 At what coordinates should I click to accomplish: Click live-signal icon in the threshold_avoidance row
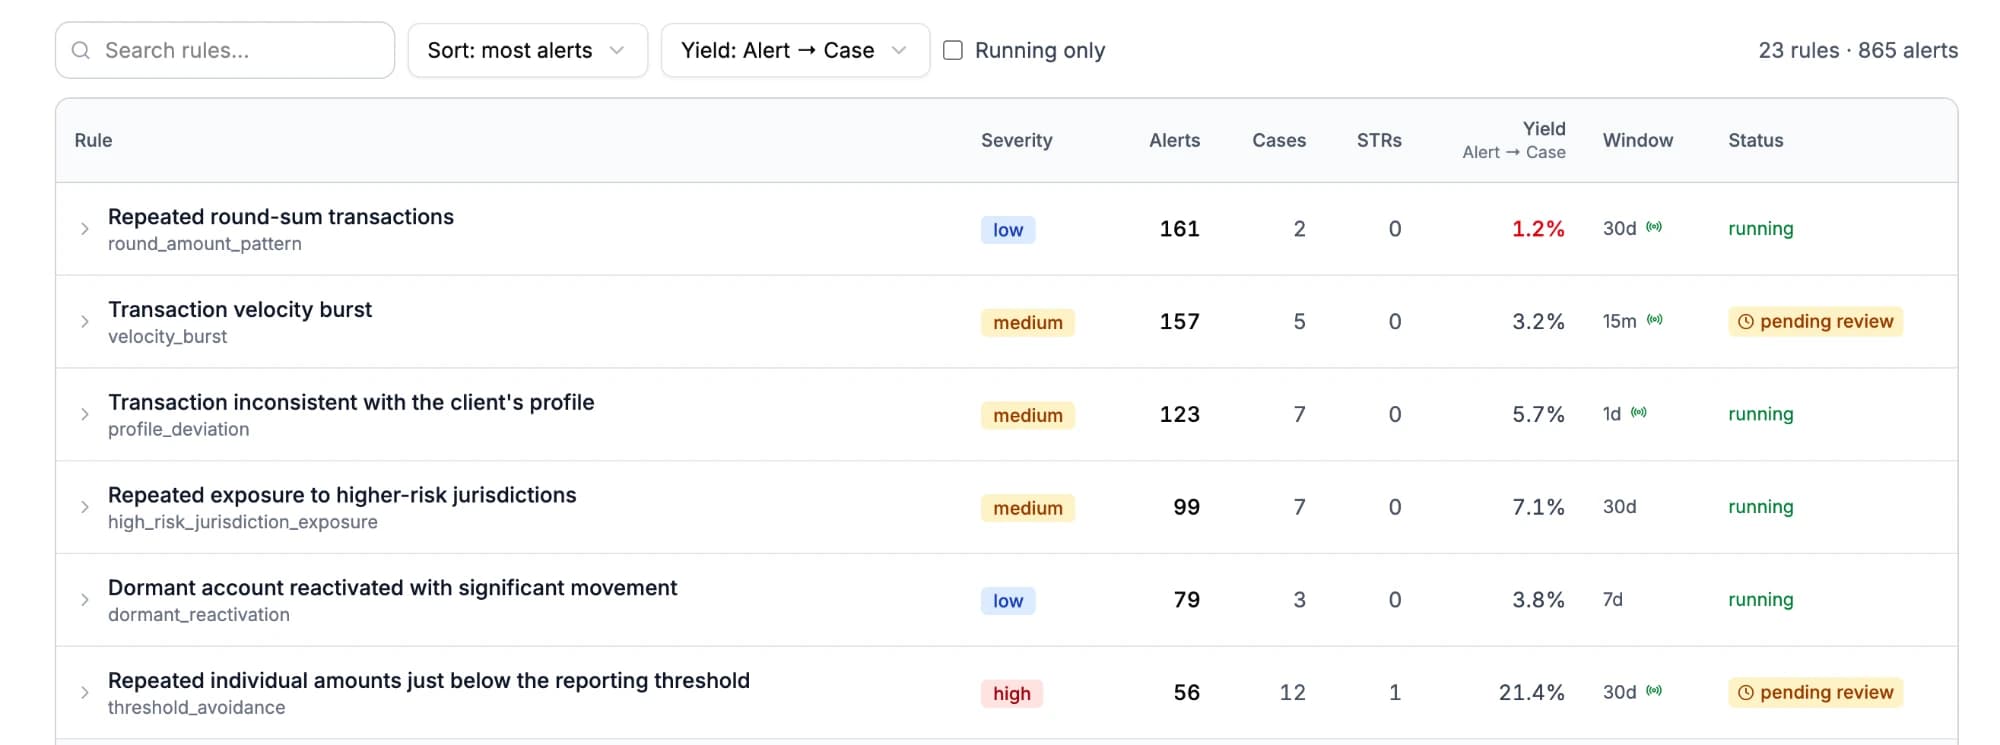pyautogui.click(x=1654, y=690)
